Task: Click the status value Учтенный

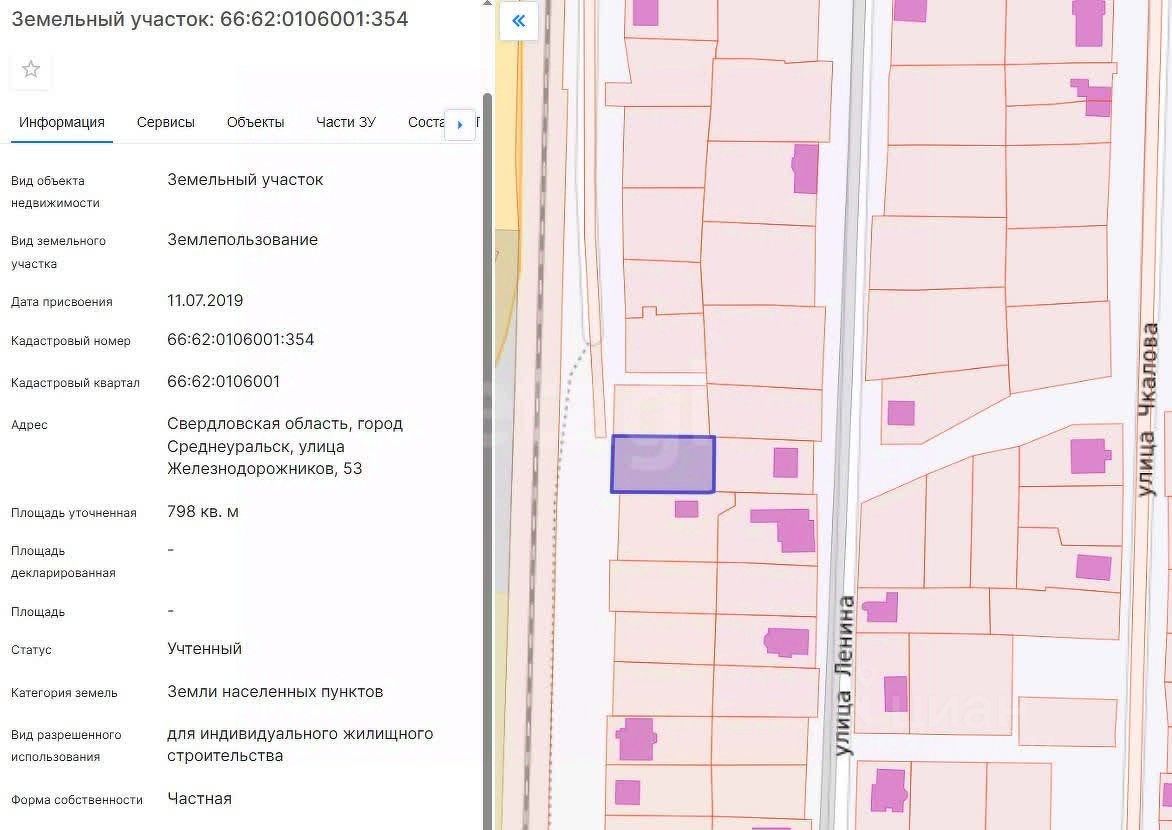Action: [204, 649]
